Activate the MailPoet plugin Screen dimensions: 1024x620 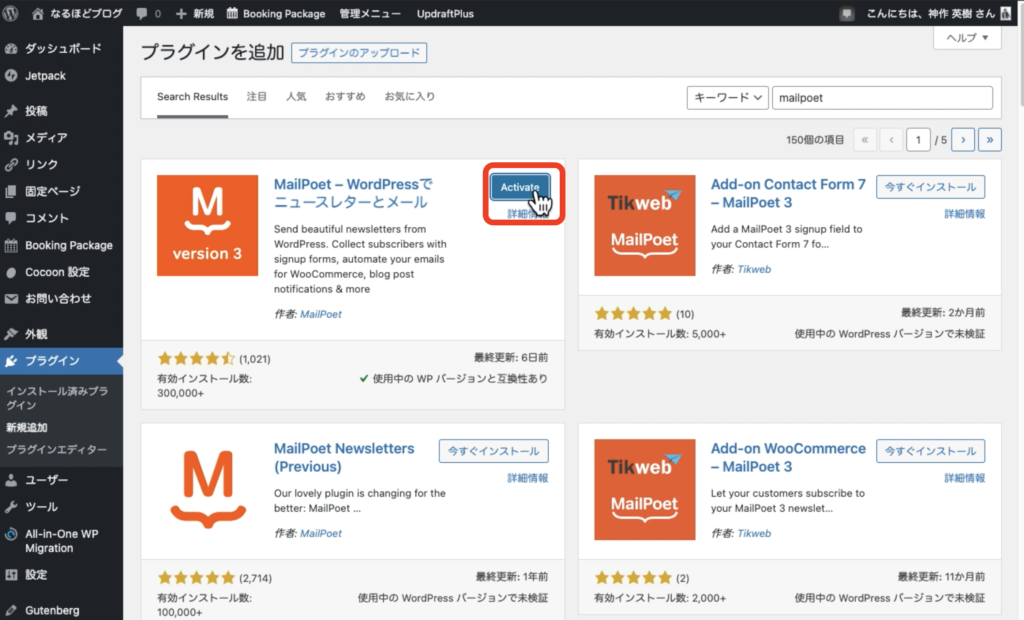(520, 188)
